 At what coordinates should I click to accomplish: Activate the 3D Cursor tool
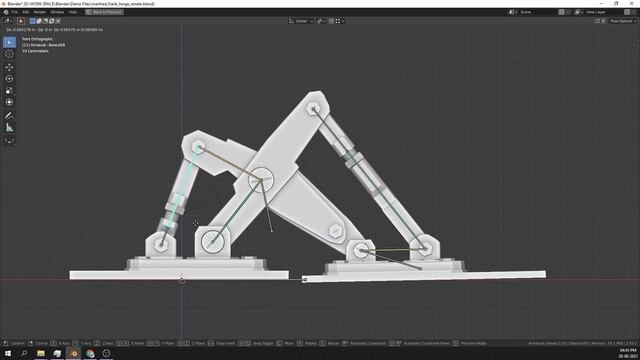coord(9,54)
